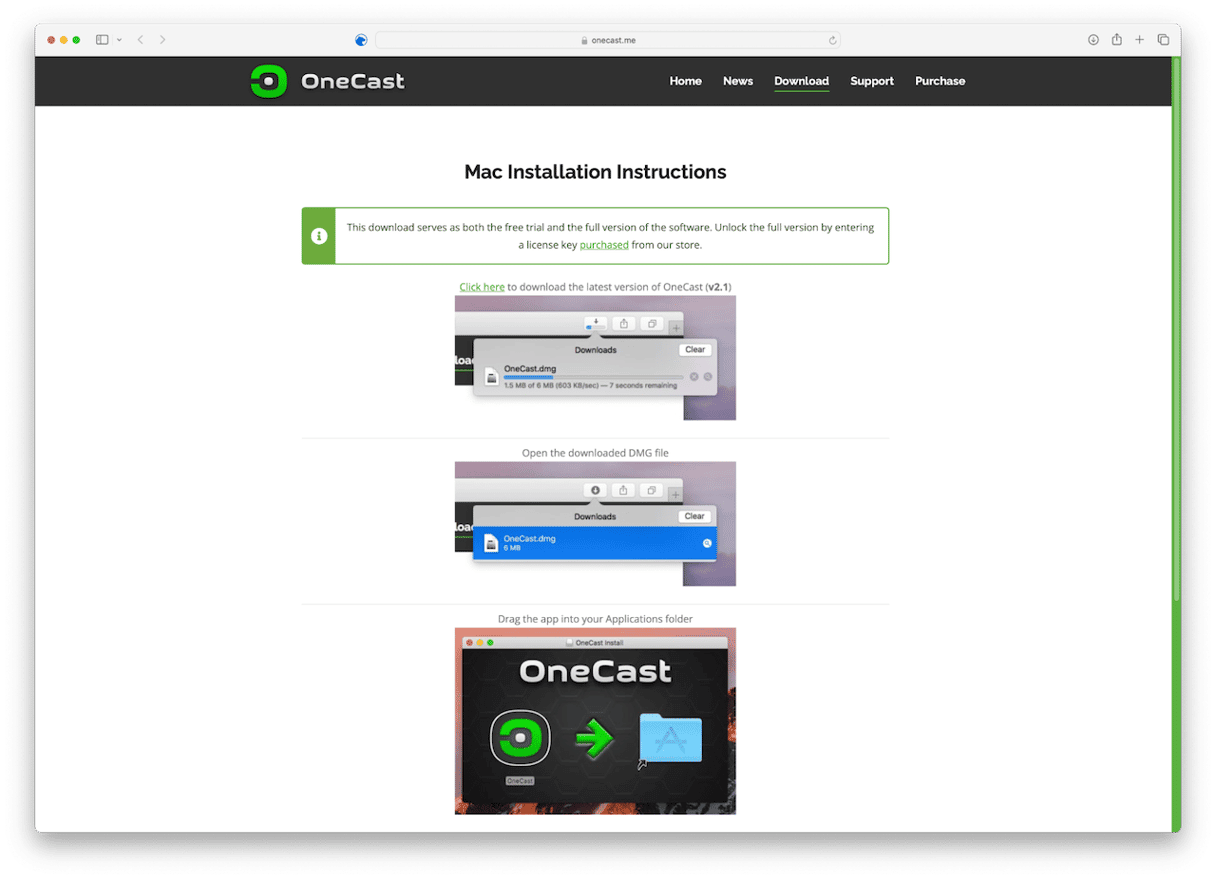This screenshot has width=1216, height=879.
Task: Open a new tab with plus icon
Action: click(x=1139, y=40)
